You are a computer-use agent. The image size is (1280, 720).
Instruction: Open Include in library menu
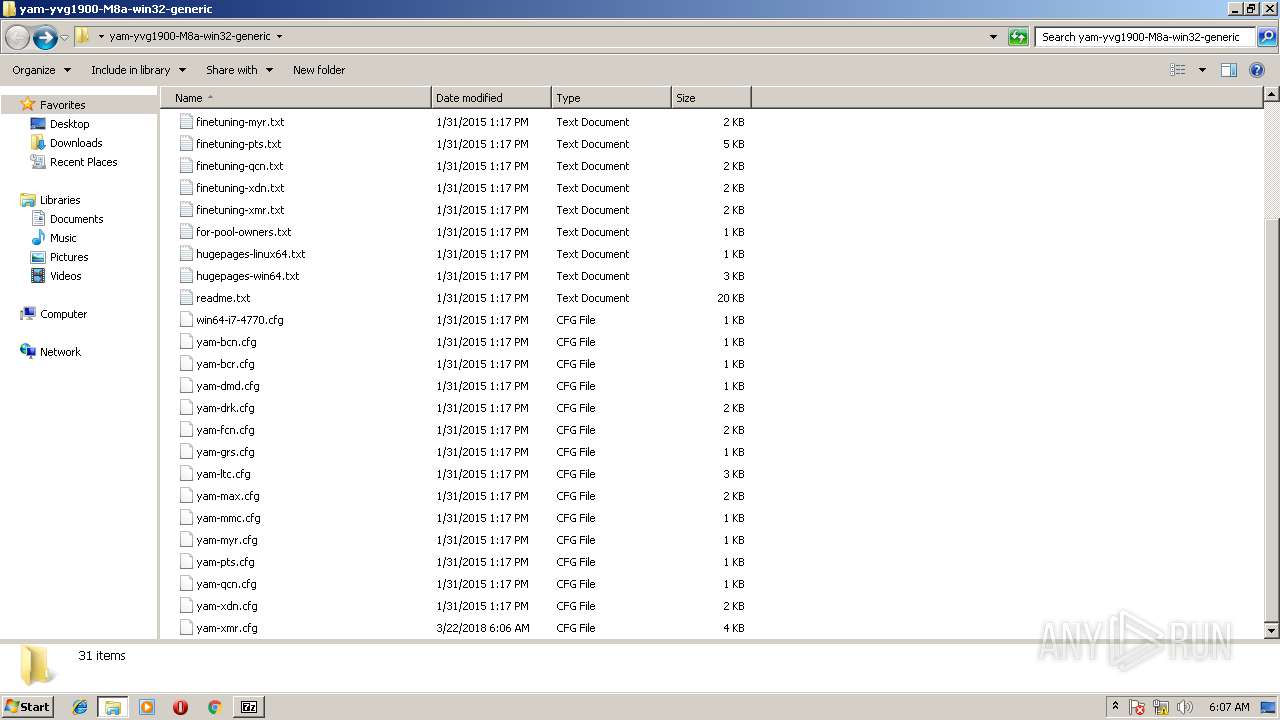pos(138,70)
